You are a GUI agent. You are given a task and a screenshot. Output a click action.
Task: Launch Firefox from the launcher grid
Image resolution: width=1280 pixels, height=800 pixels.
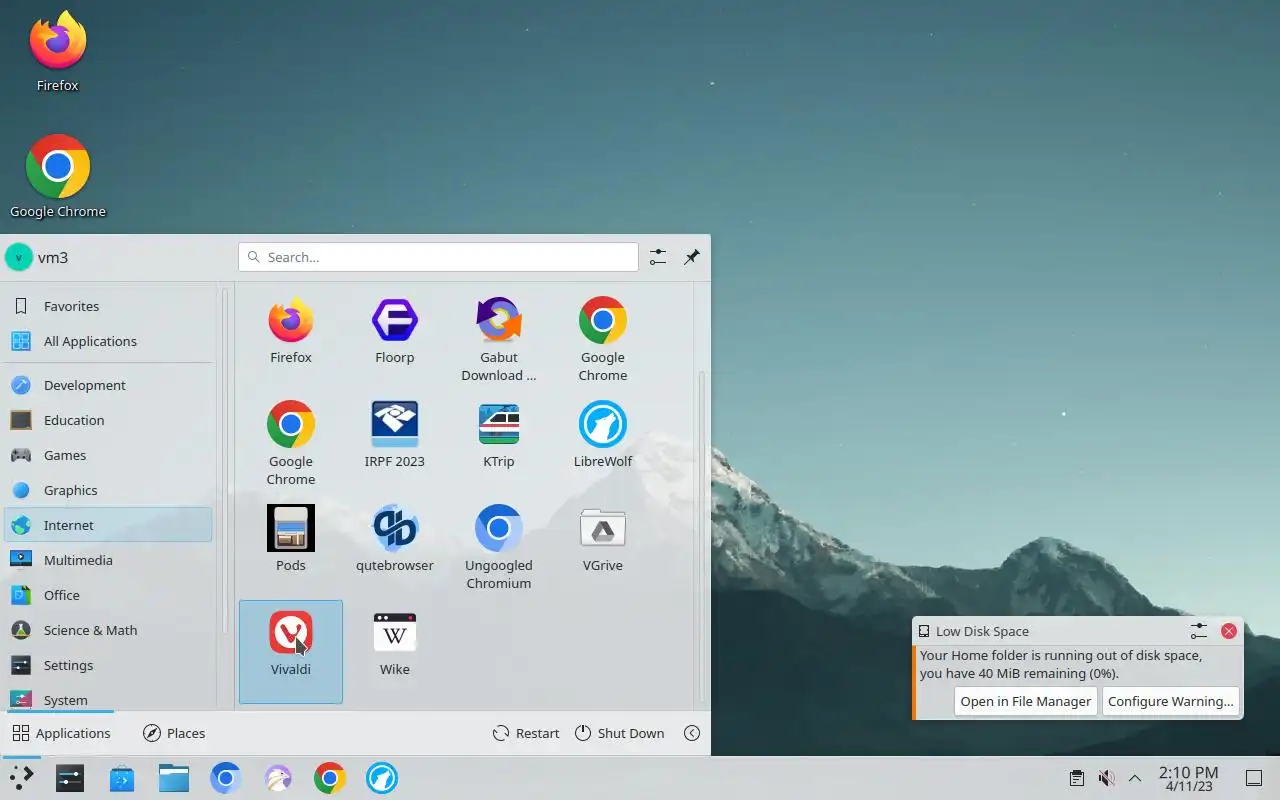point(291,331)
